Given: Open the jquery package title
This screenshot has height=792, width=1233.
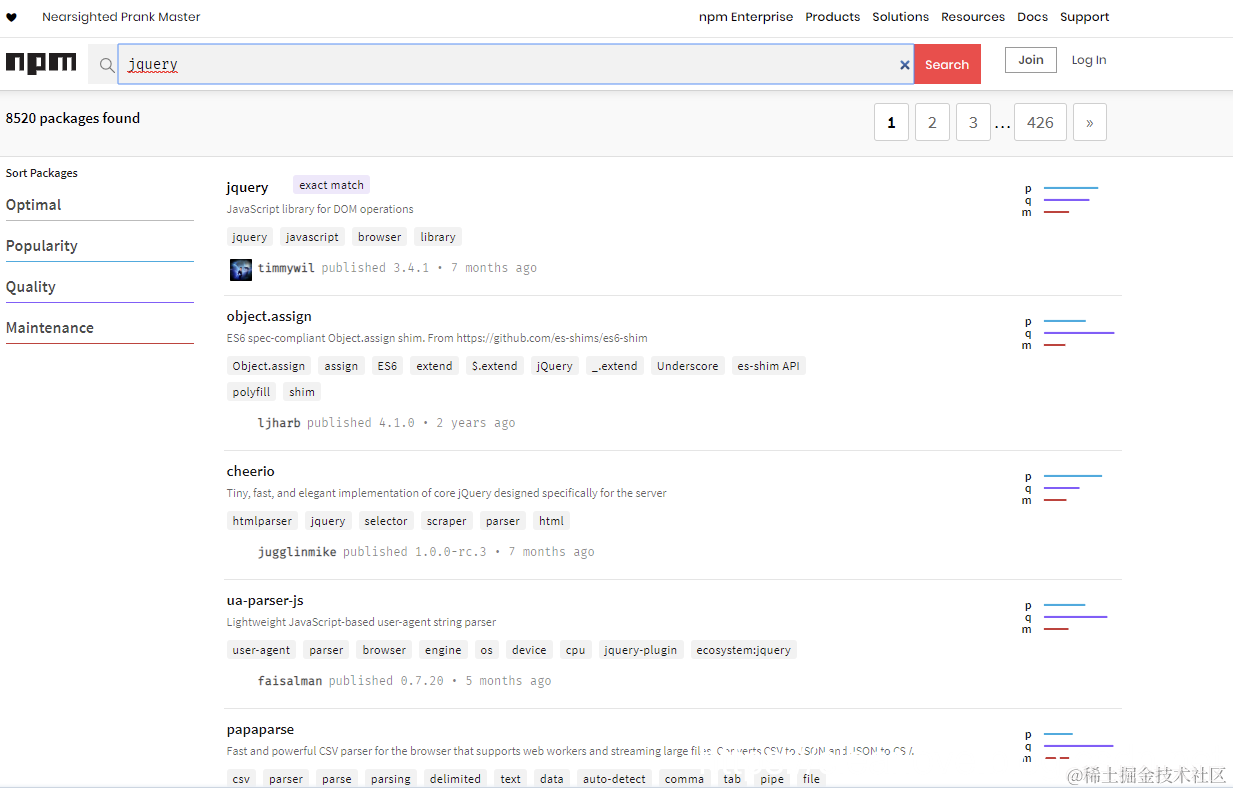Looking at the screenshot, I should (247, 187).
